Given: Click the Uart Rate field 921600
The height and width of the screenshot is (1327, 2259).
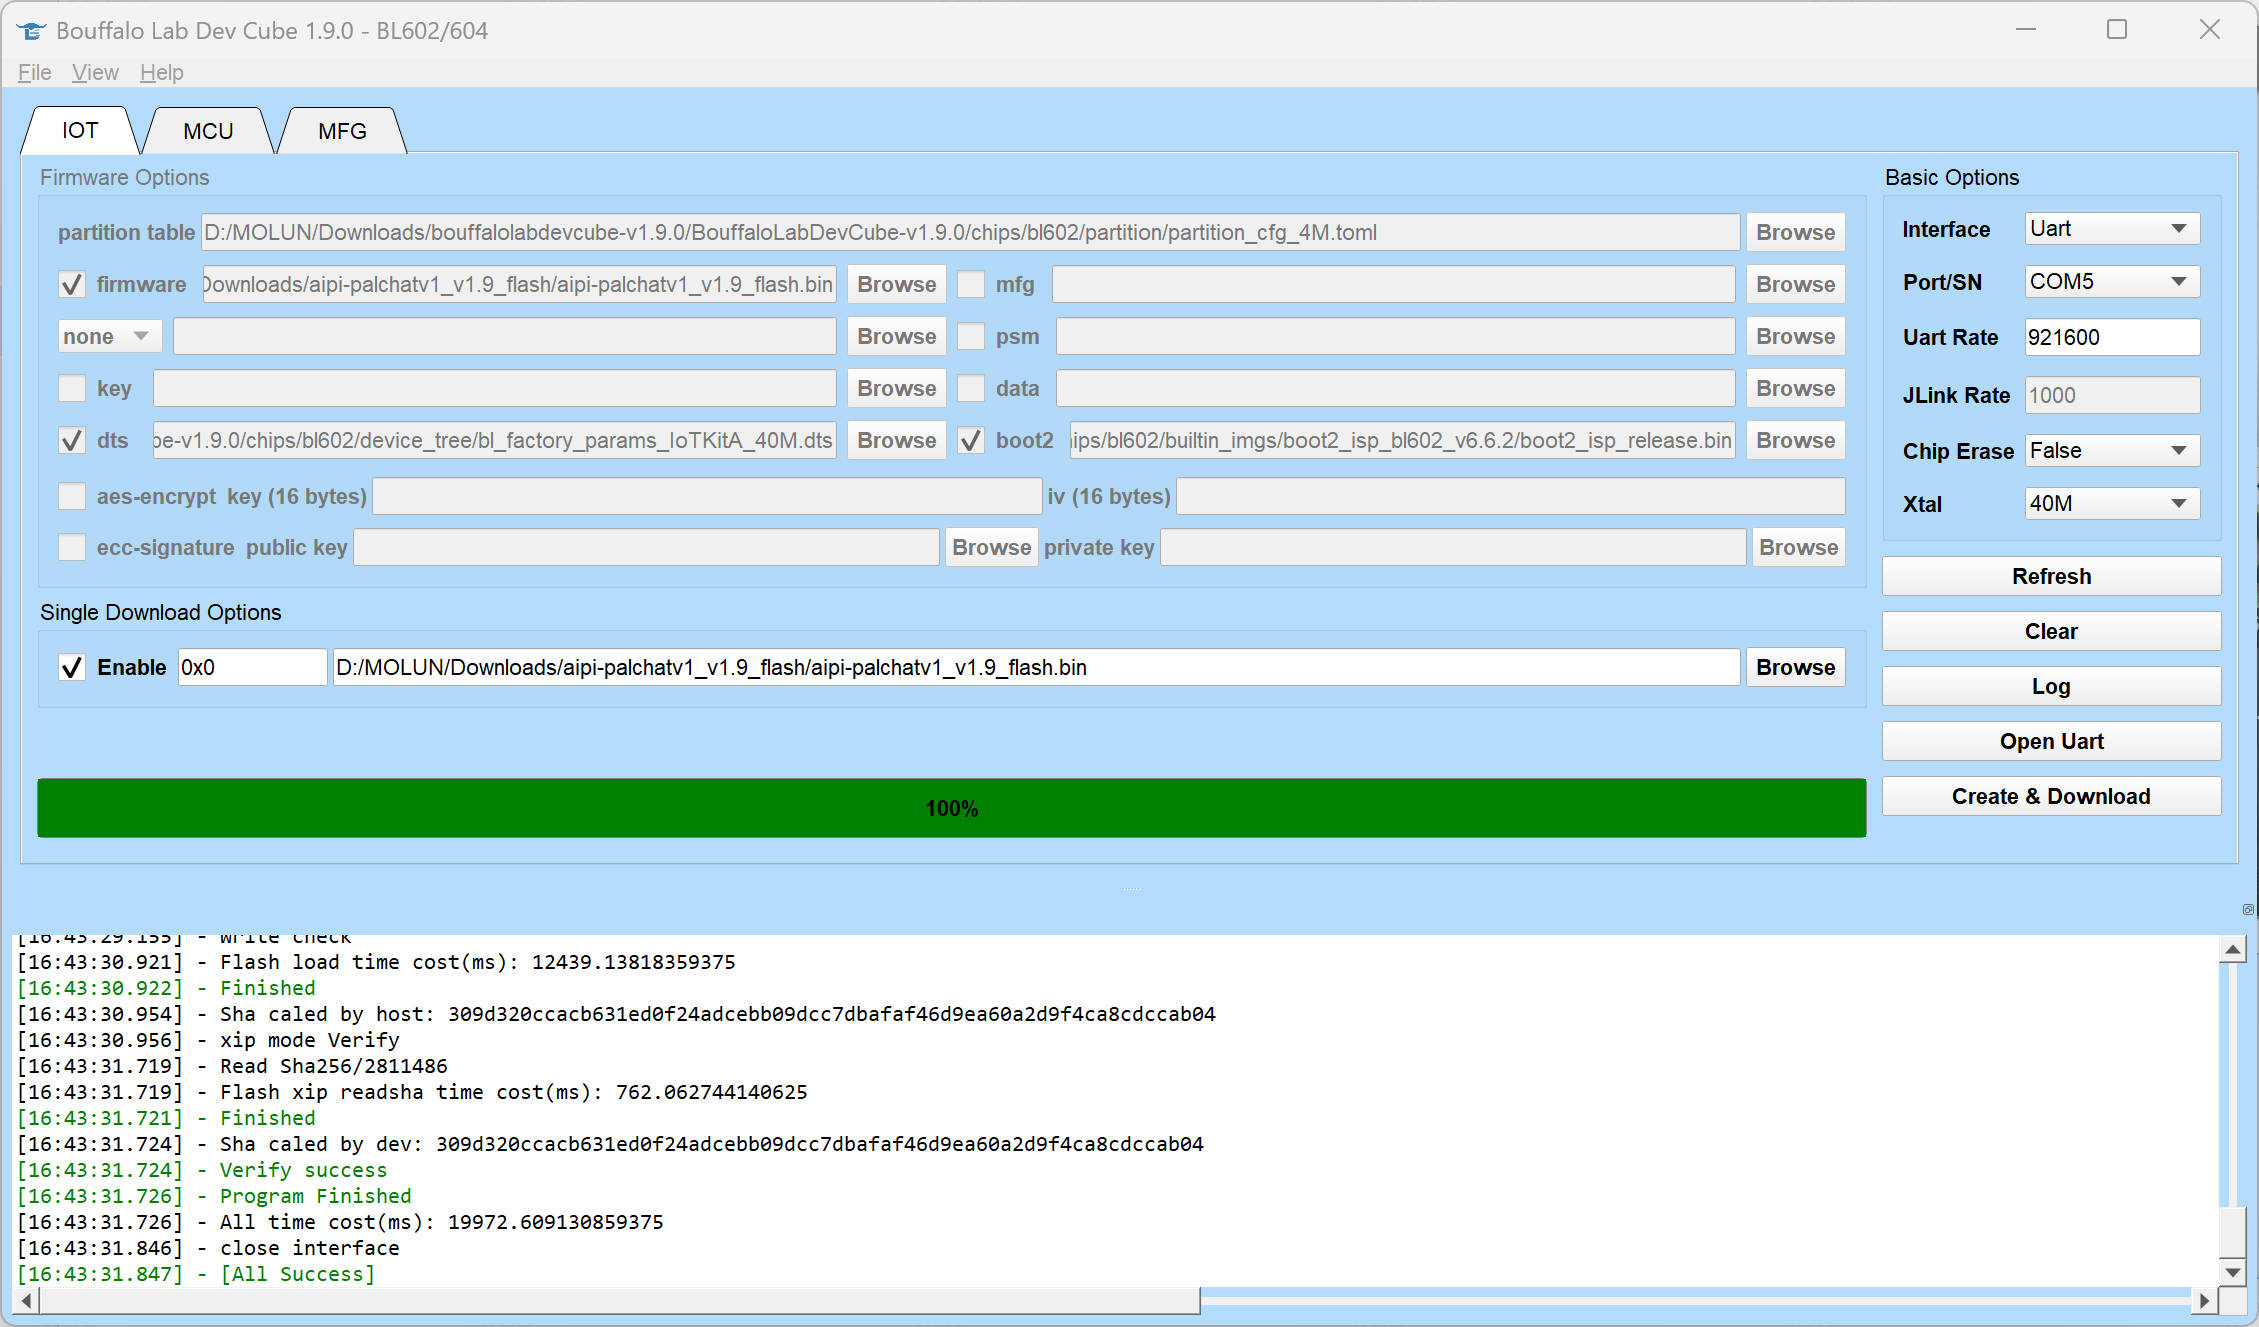Looking at the screenshot, I should pos(2112,337).
